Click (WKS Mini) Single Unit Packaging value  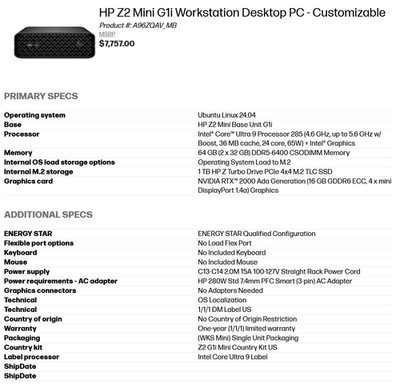248,338
